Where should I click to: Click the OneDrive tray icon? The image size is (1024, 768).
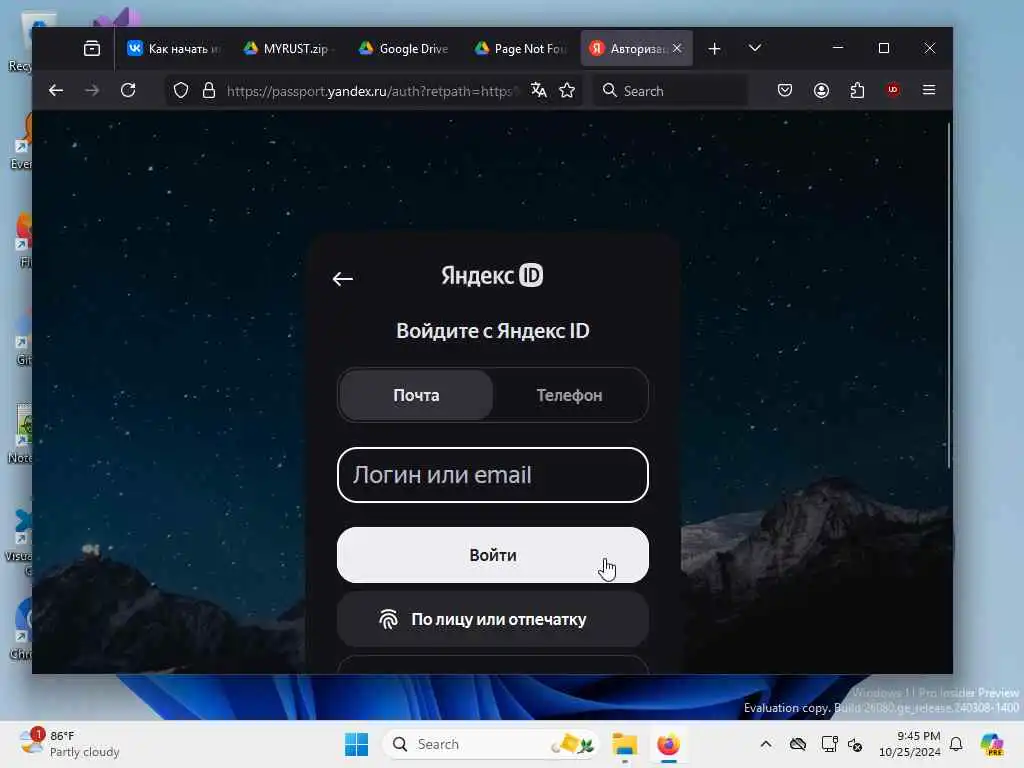click(x=797, y=744)
